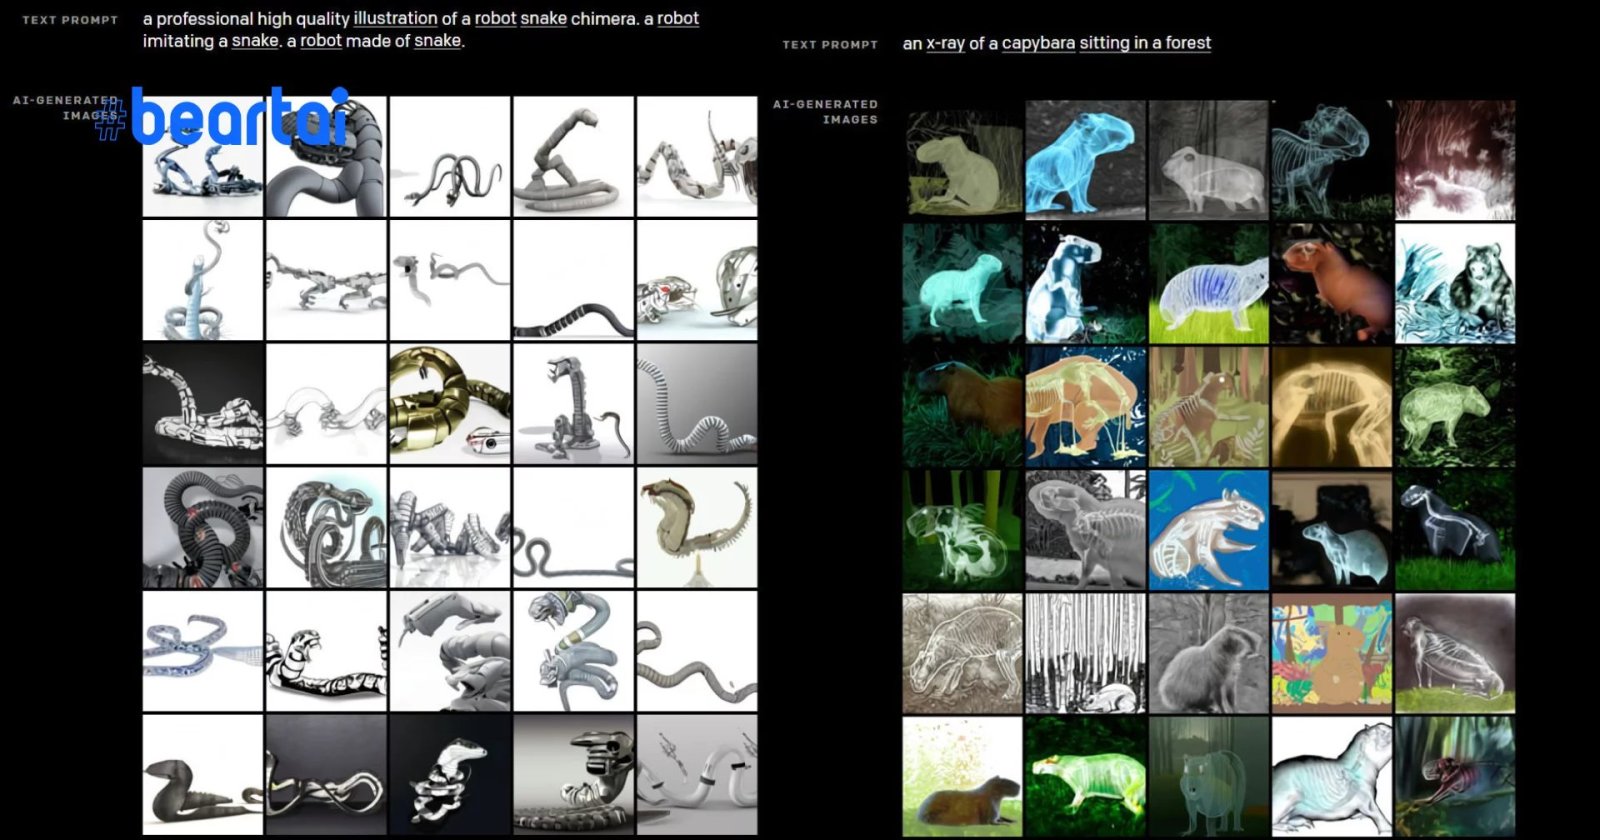Click the pink-maroon forest image in top row

point(1455,159)
